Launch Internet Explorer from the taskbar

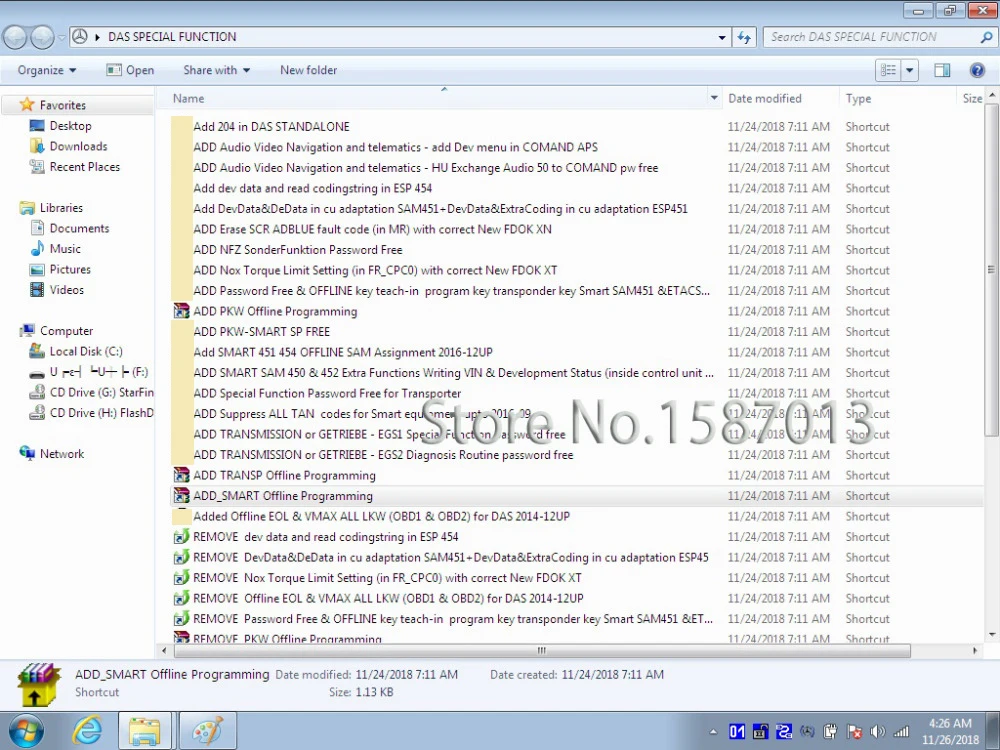coord(87,731)
